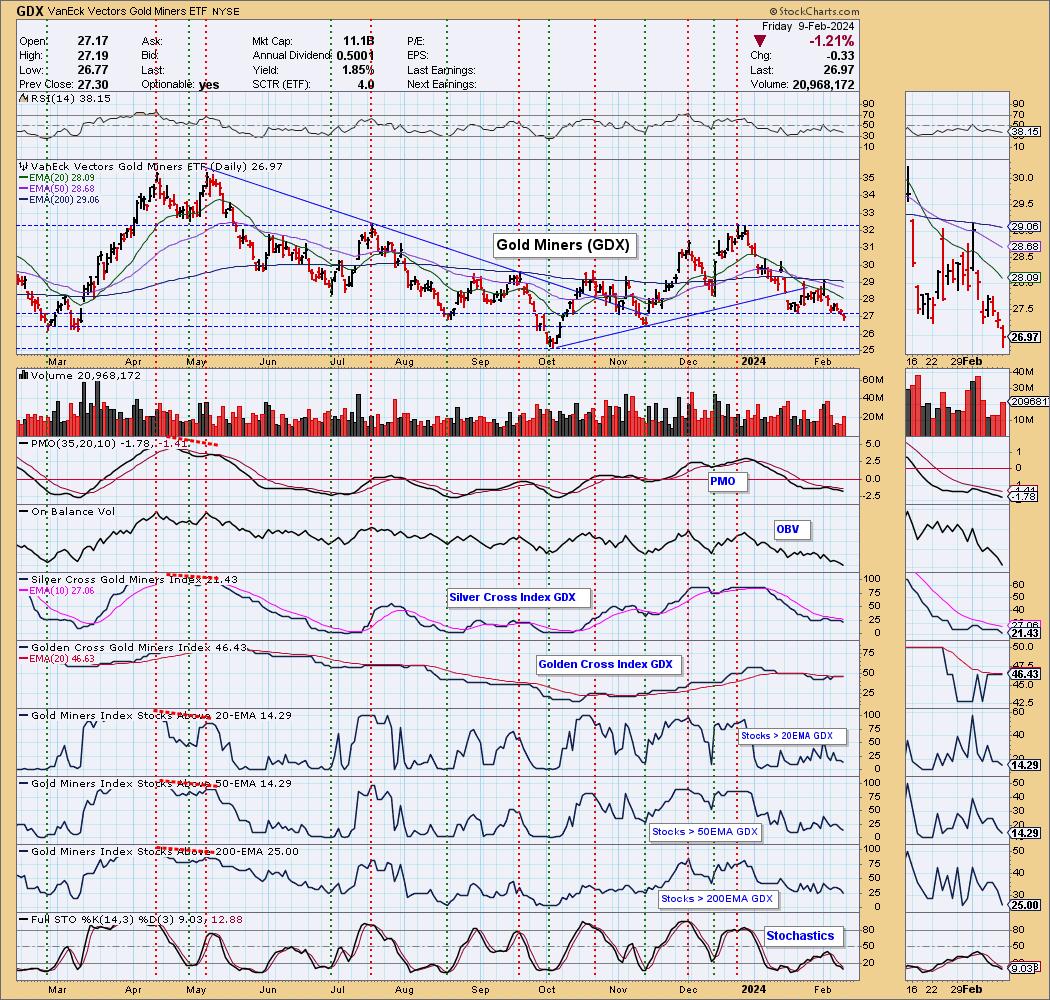Screen dimensions: 1050x1000
Task: Click the line icon beside RSI(14) label
Action: click(24, 98)
